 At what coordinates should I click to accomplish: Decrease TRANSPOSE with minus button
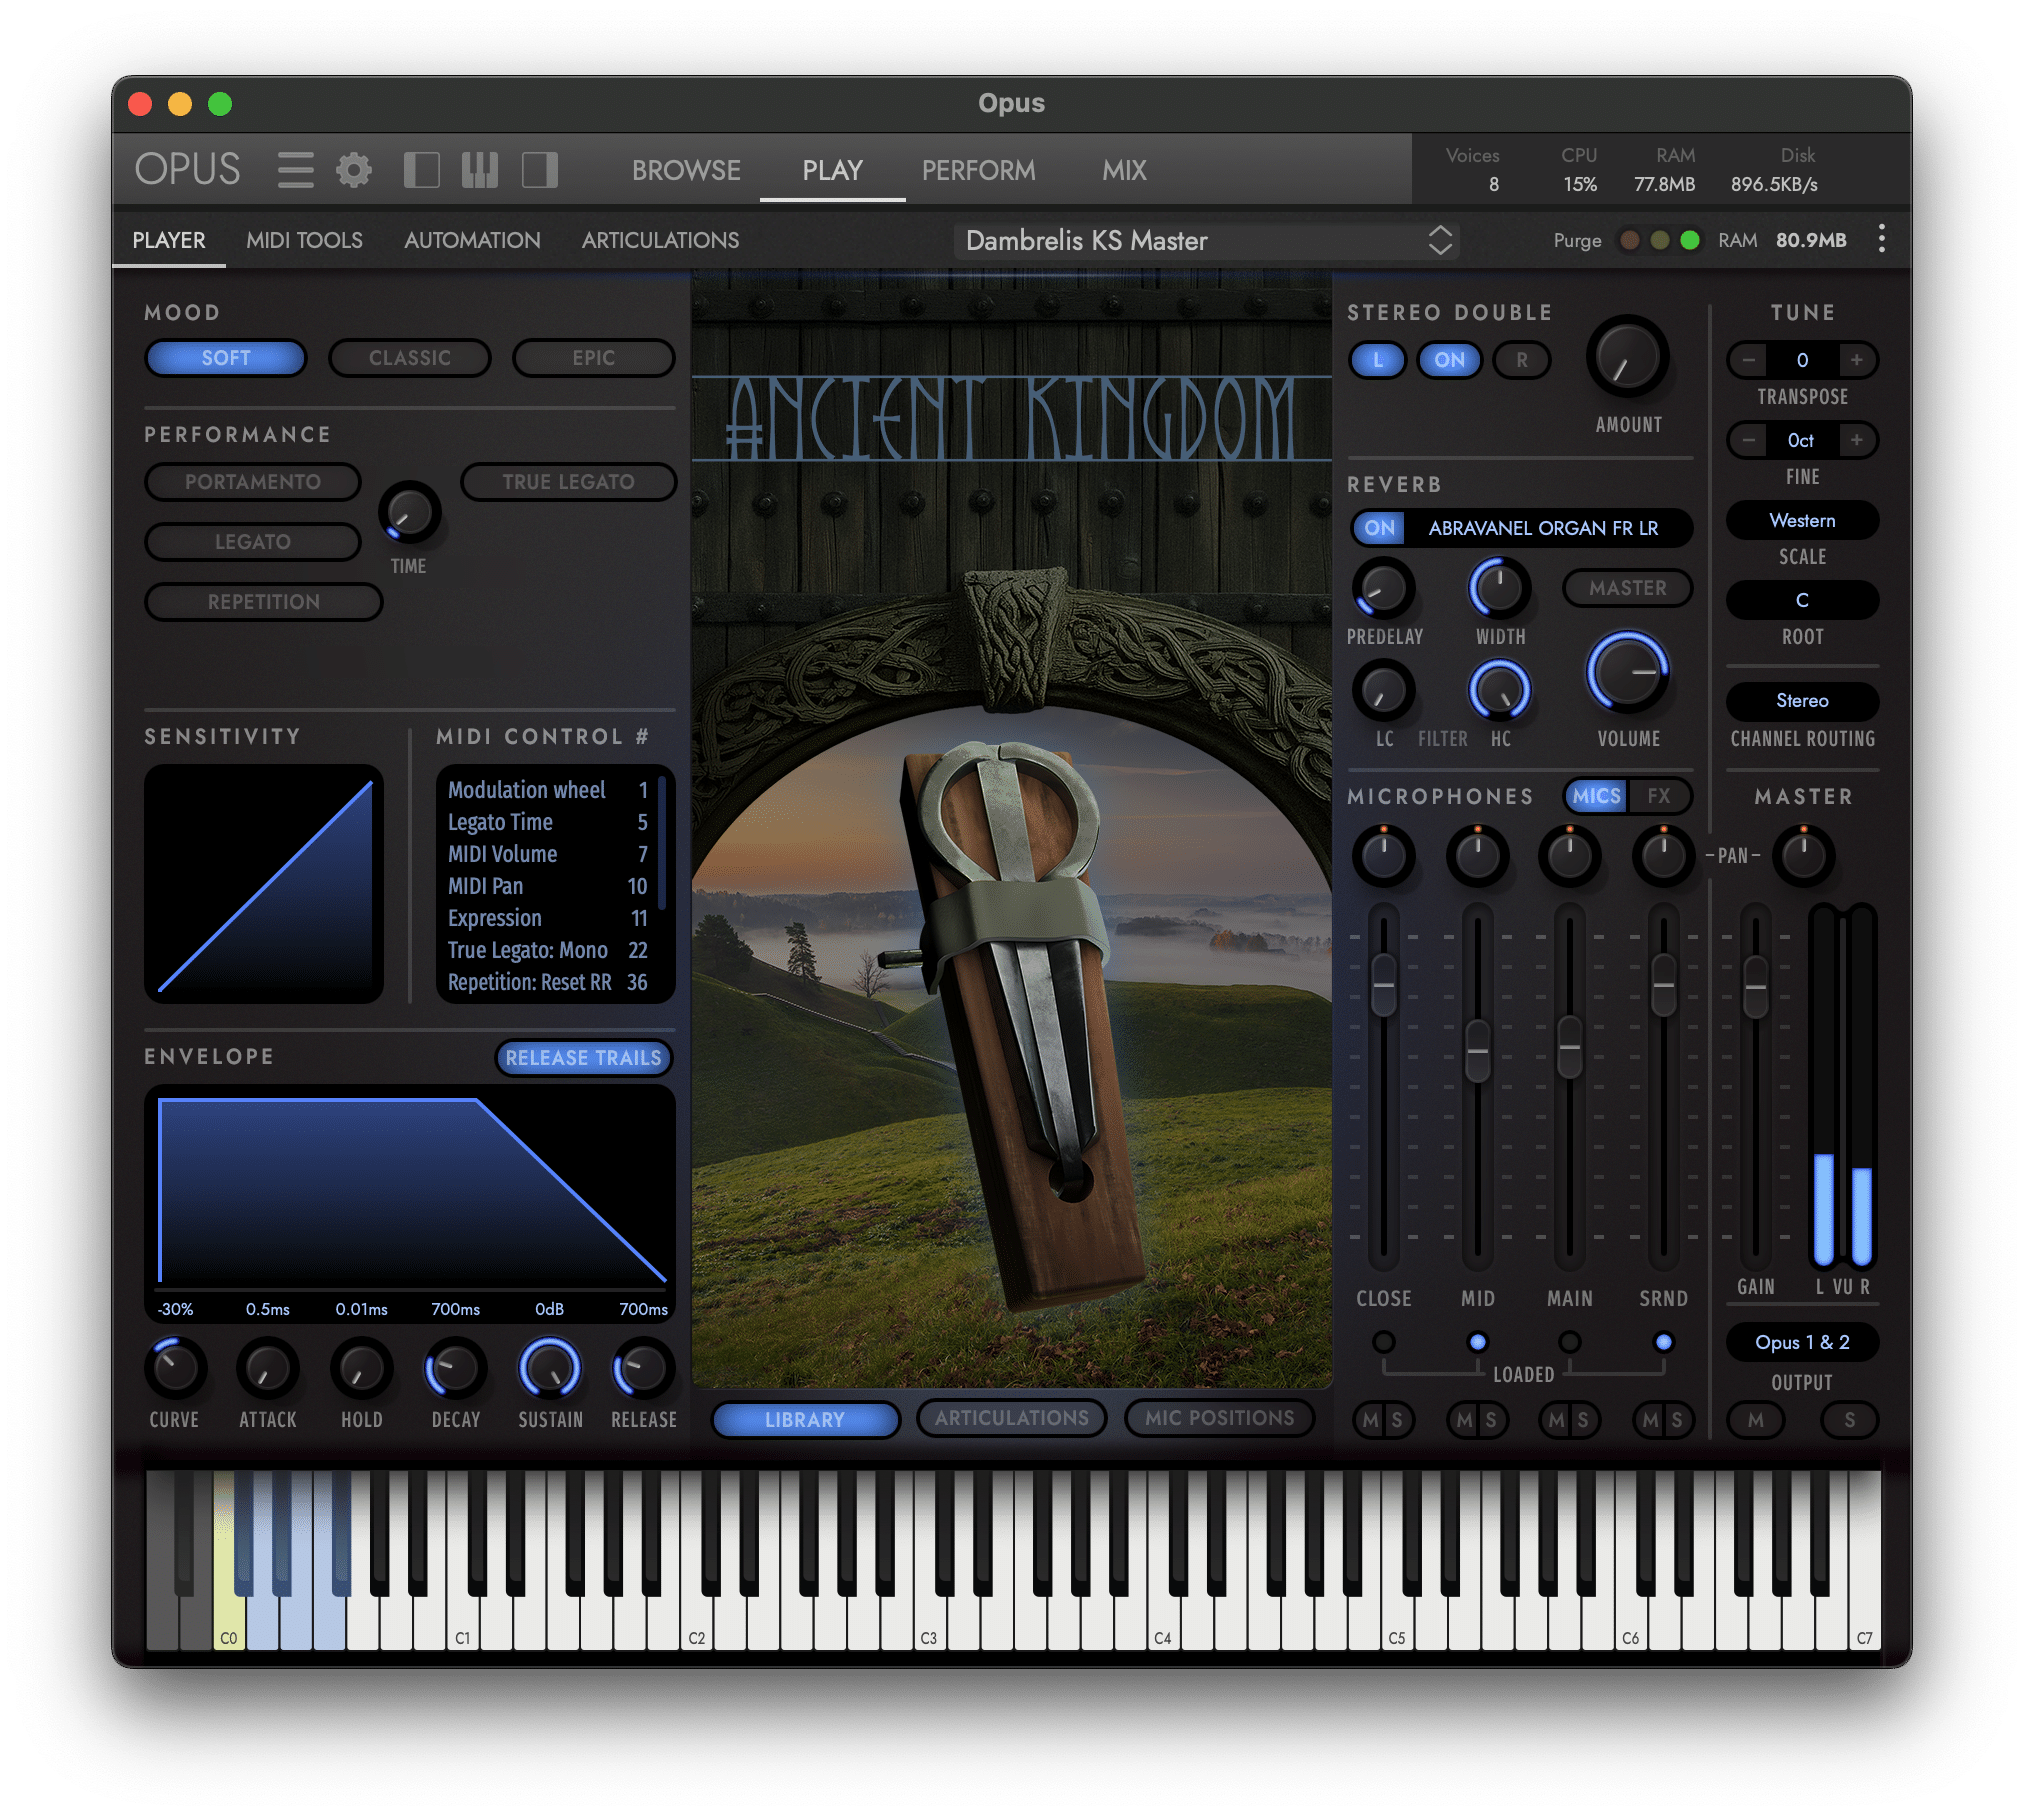tap(1748, 360)
